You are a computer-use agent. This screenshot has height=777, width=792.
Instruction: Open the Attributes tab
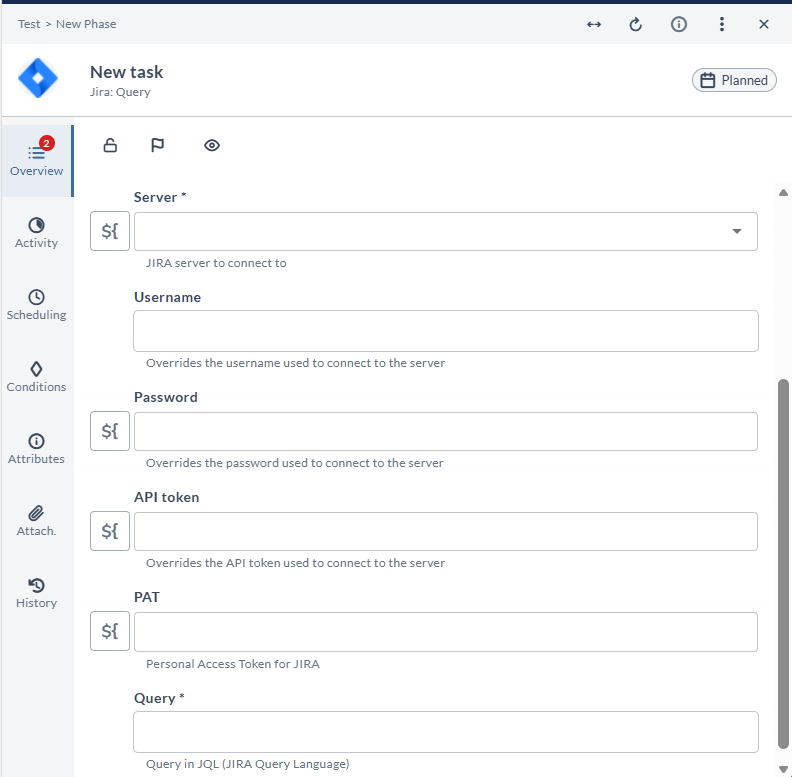click(x=36, y=449)
